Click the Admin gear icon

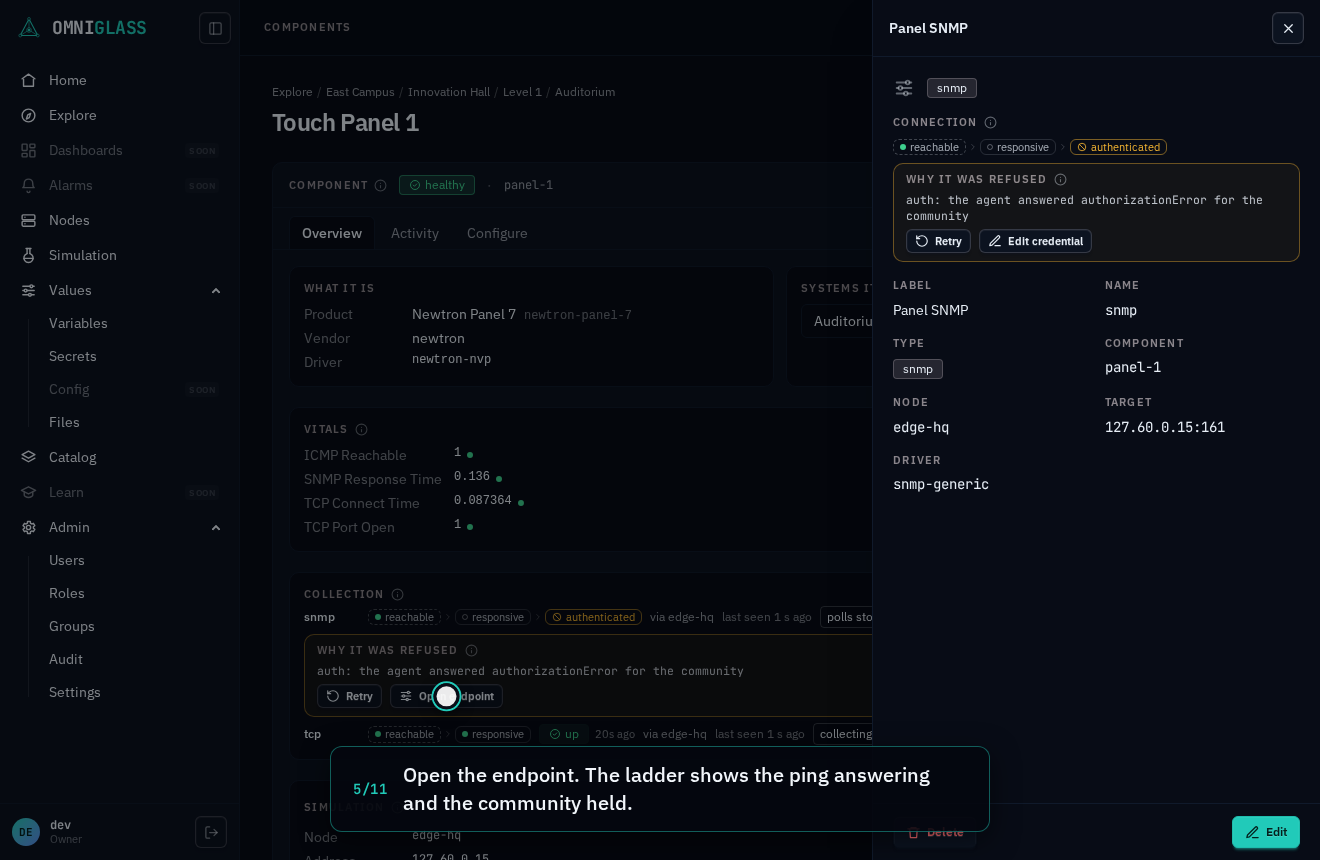29,527
